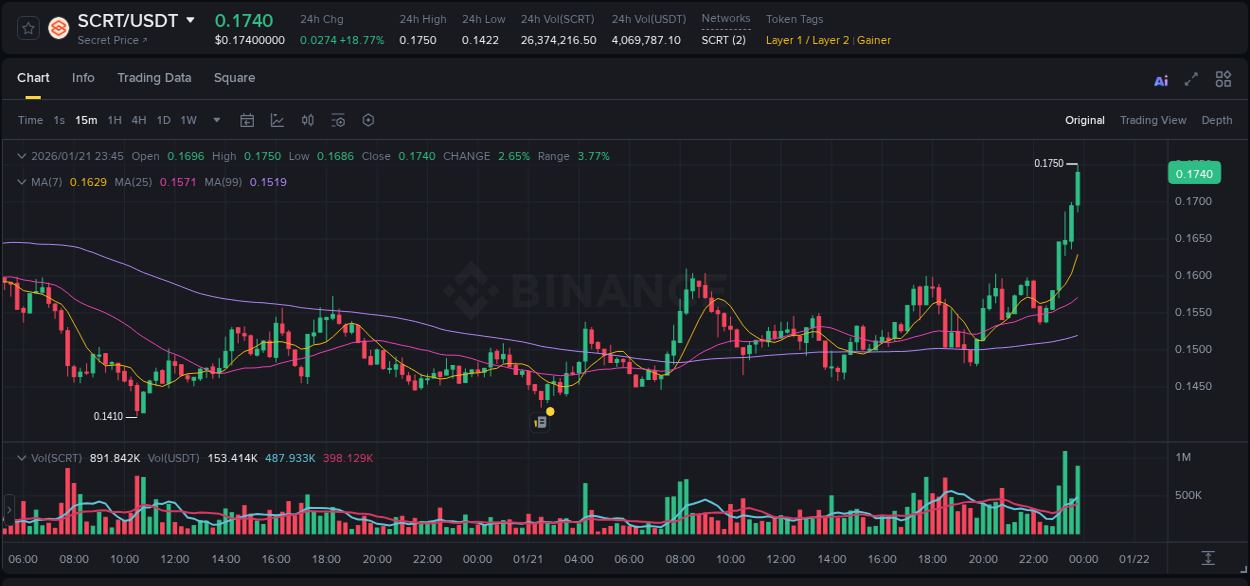The height and width of the screenshot is (586, 1250).
Task: Collapse the OHLC info row chevron
Action: point(21,156)
